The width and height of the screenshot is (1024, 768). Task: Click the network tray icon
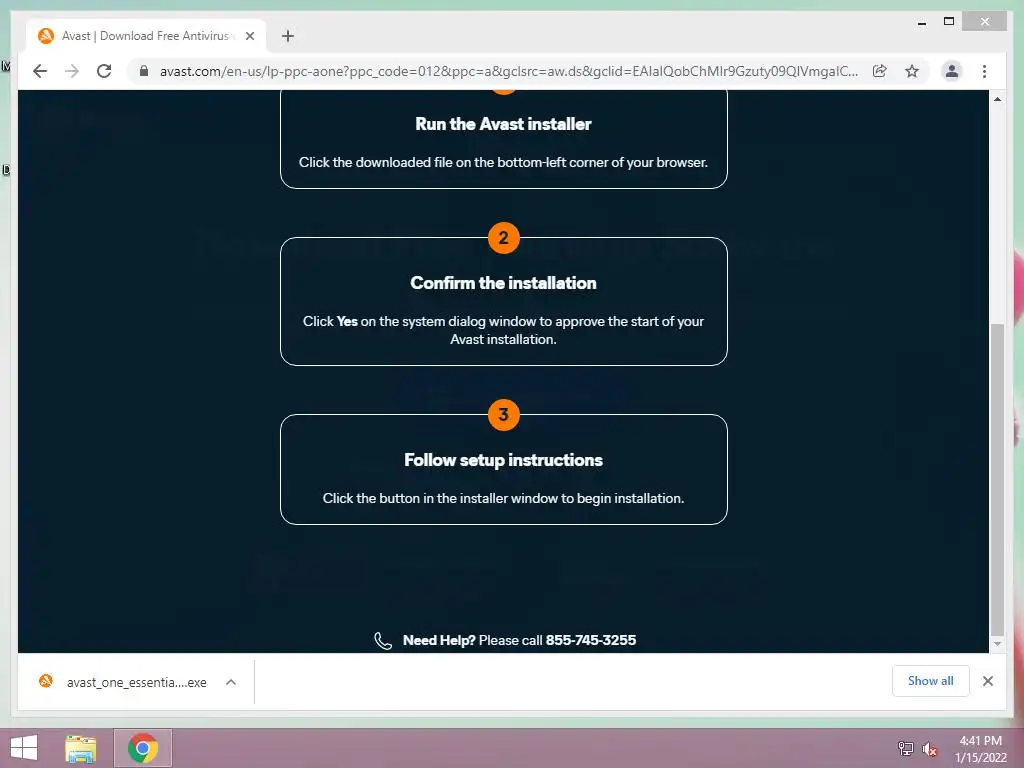click(x=906, y=748)
